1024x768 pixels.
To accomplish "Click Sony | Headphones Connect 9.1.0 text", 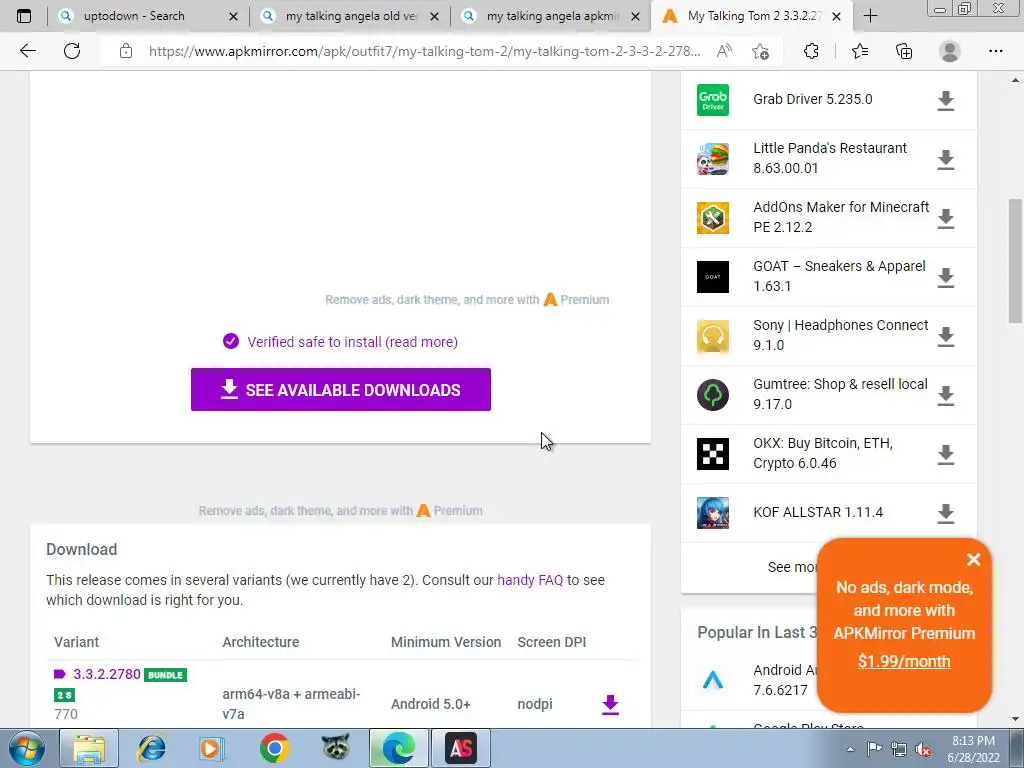I will (840, 335).
